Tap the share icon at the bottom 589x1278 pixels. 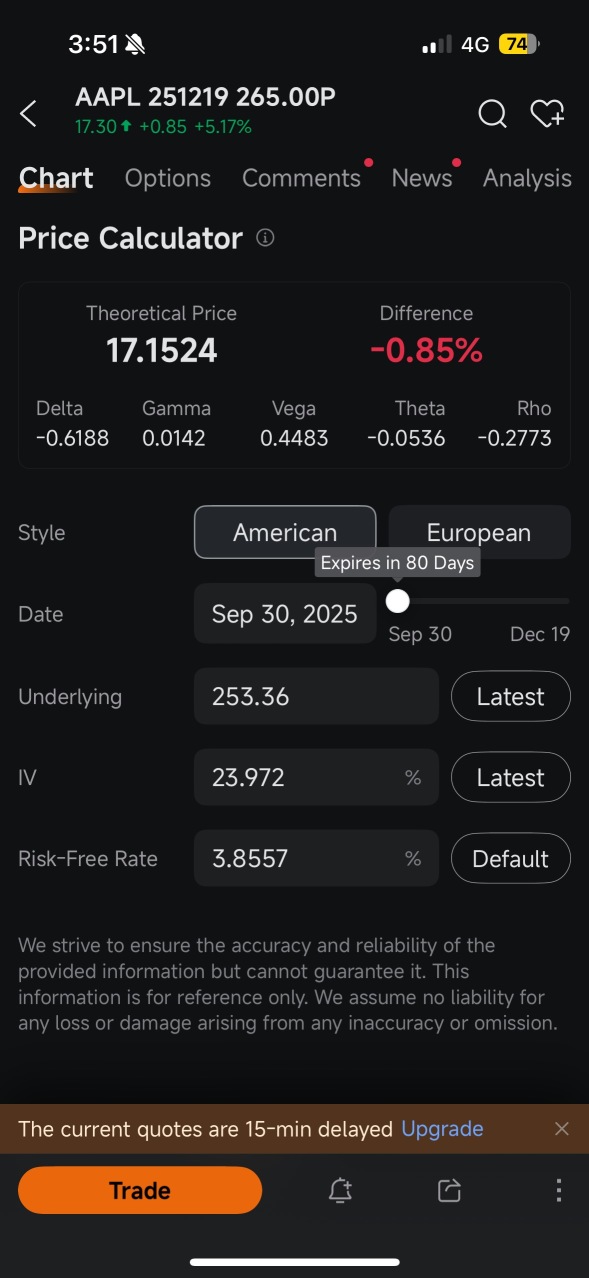448,1190
